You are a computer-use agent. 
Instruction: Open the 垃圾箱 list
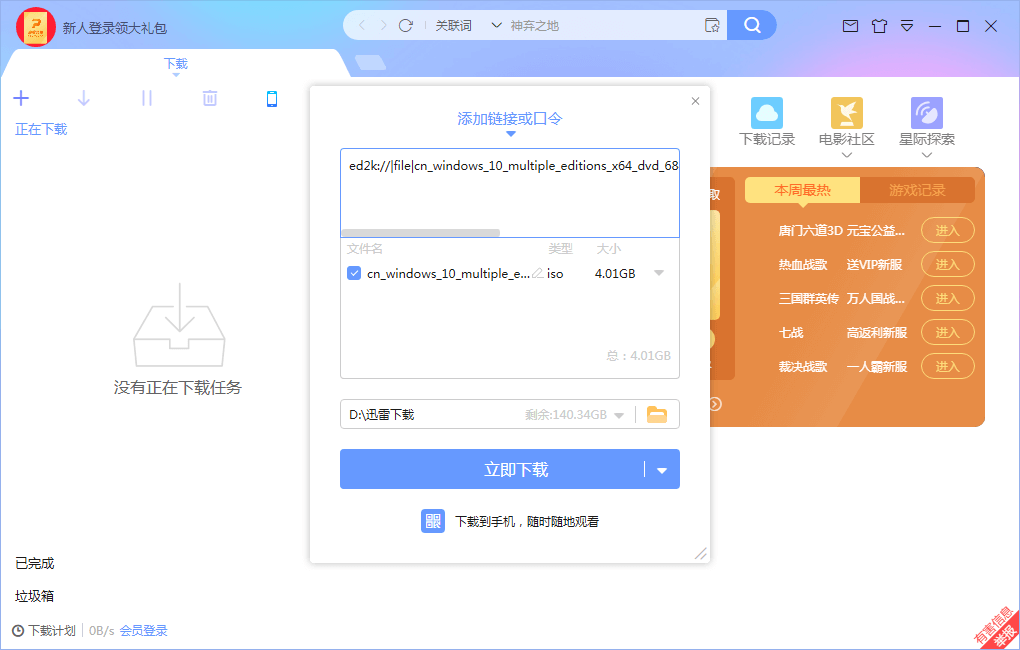(34, 596)
